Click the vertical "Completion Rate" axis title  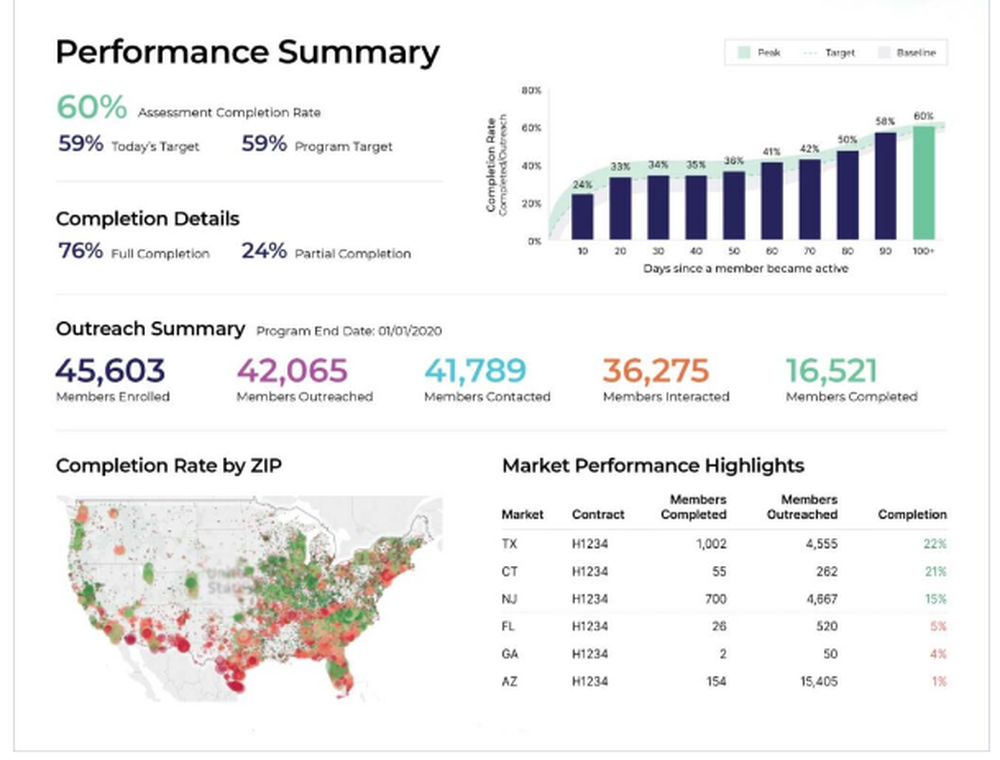point(491,164)
